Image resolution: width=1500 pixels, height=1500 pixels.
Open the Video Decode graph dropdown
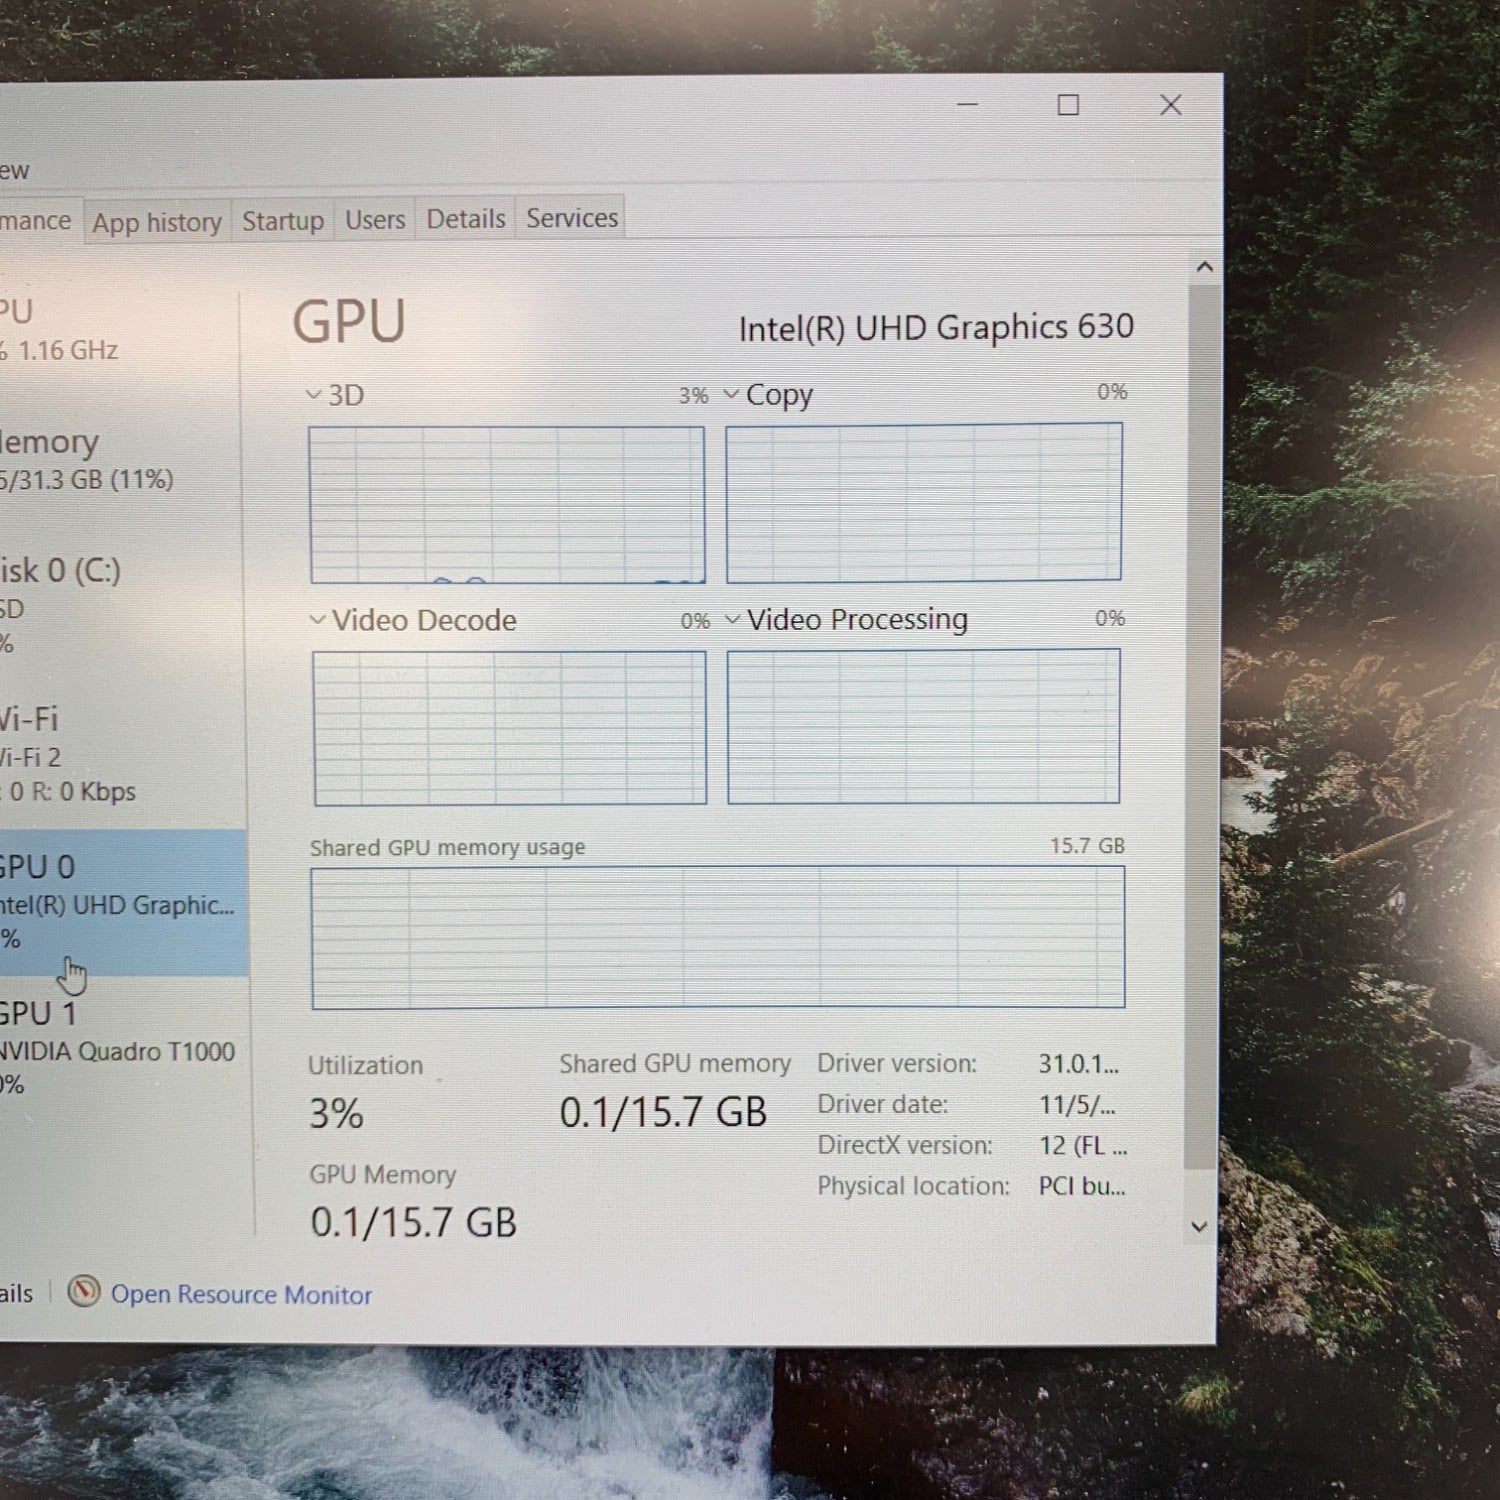[318, 620]
